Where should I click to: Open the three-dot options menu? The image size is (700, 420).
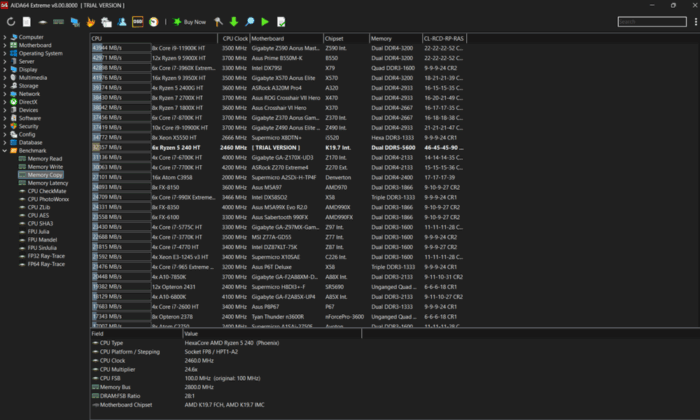tap(696, 21)
